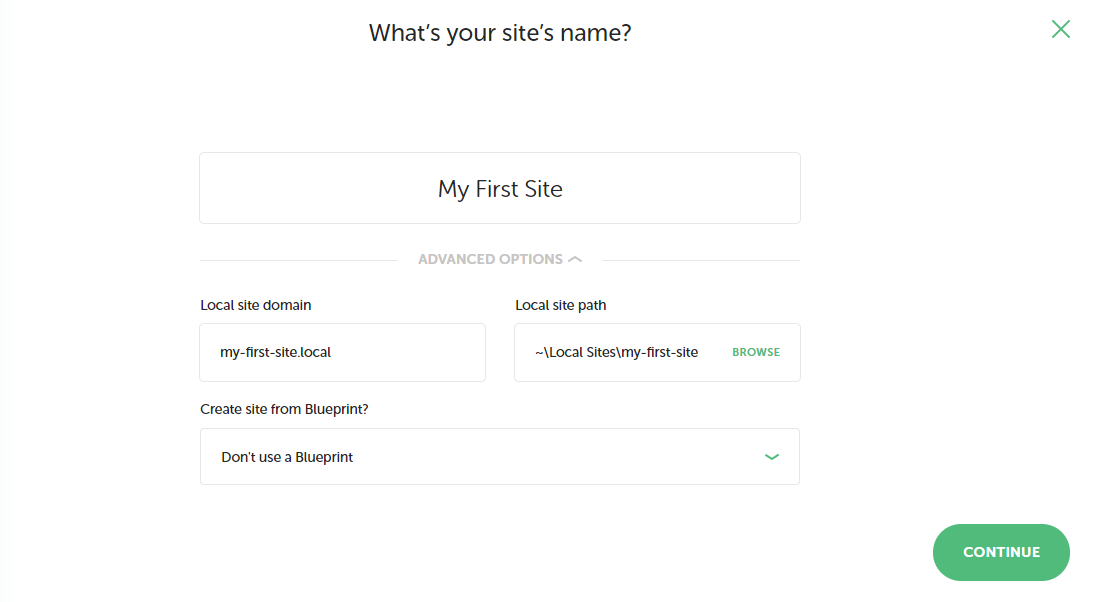Screen dimensions: 1094x602
Task: Click the 'Local site path' label
Action: click(560, 305)
